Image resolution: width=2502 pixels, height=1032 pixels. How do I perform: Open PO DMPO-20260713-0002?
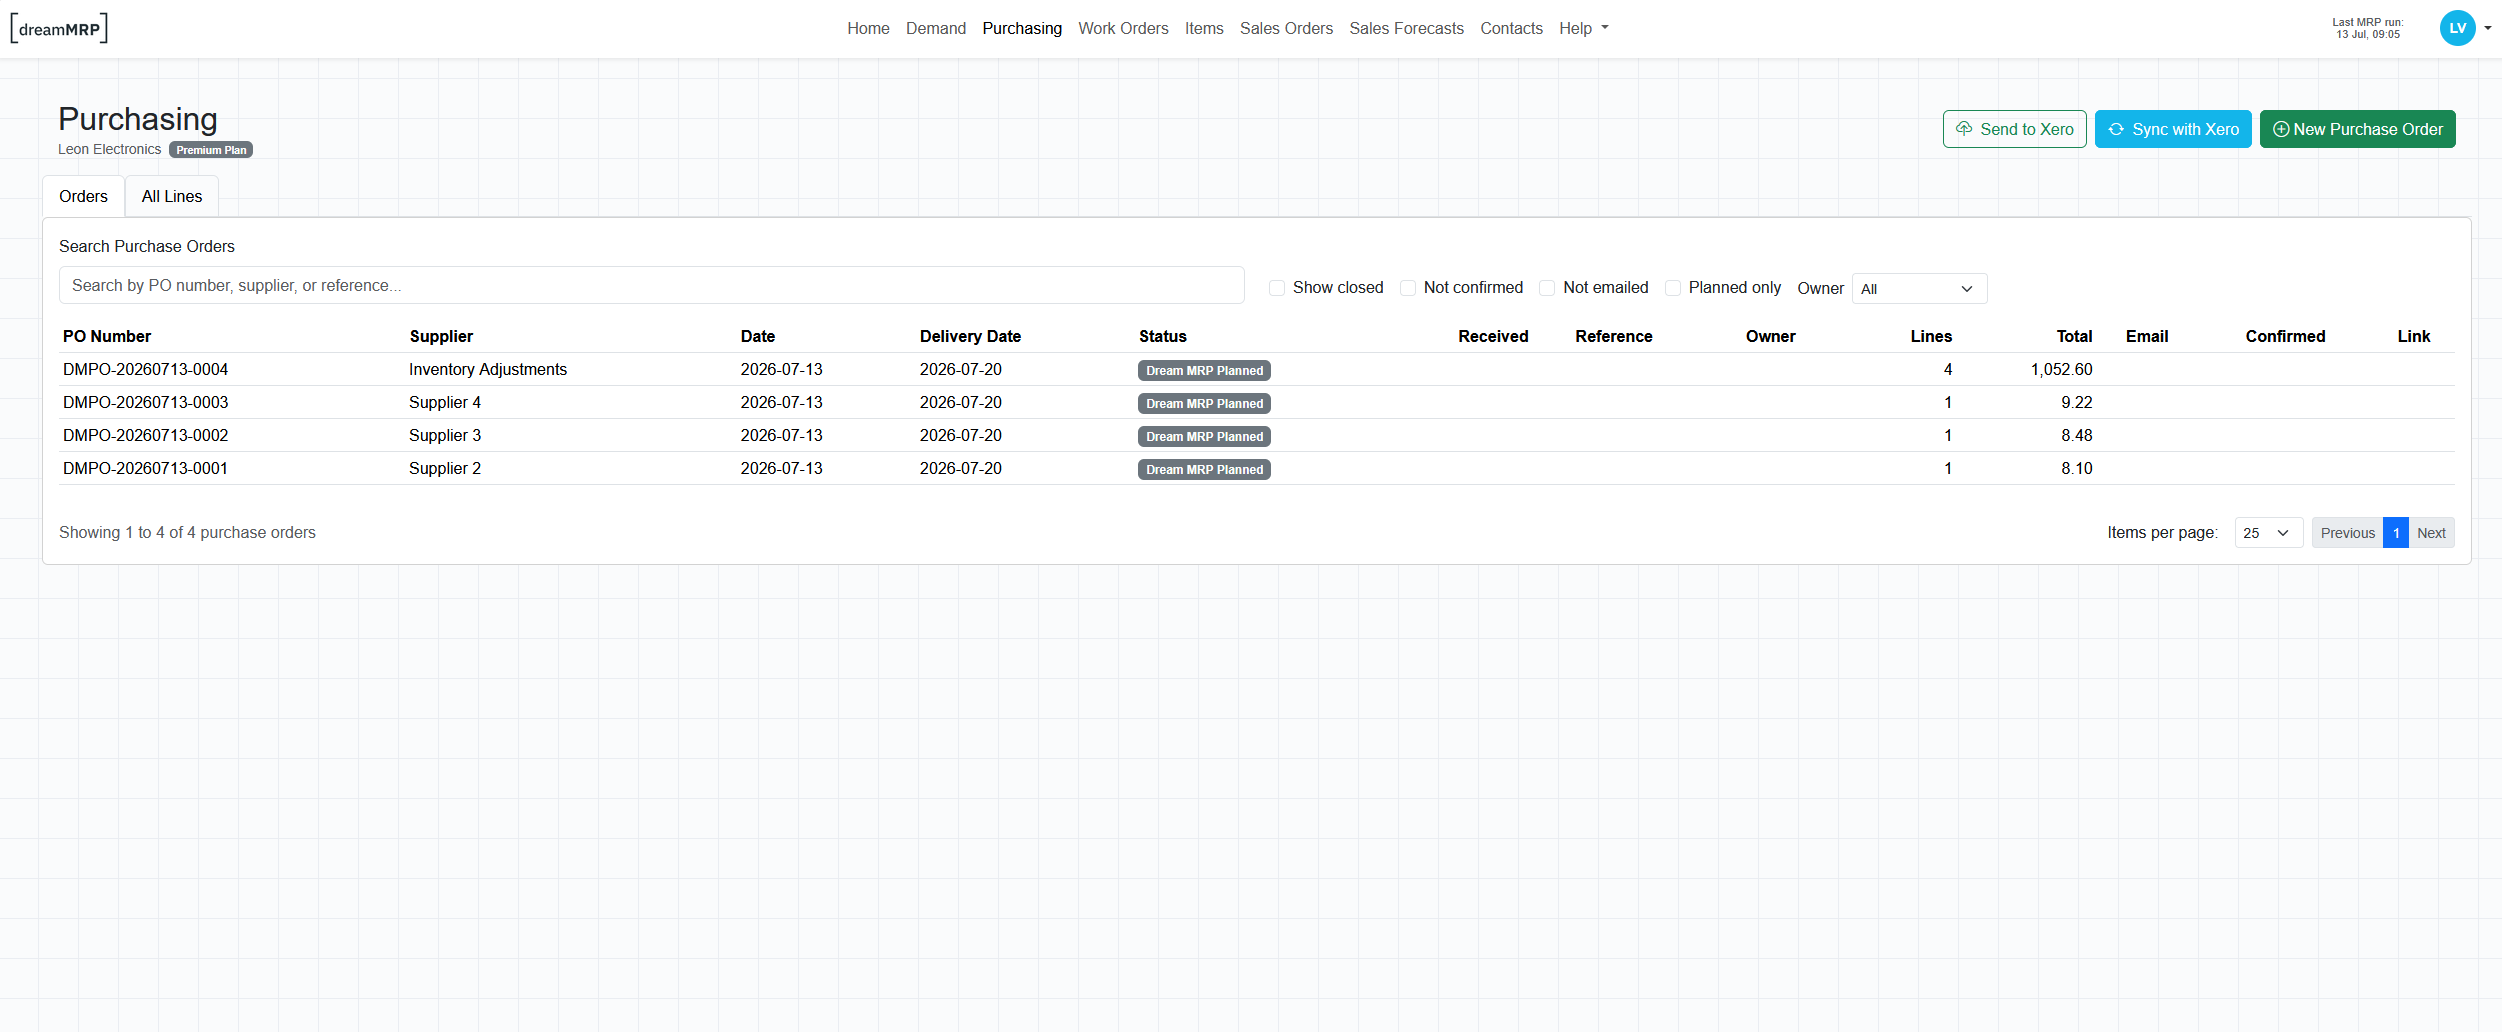tap(145, 435)
